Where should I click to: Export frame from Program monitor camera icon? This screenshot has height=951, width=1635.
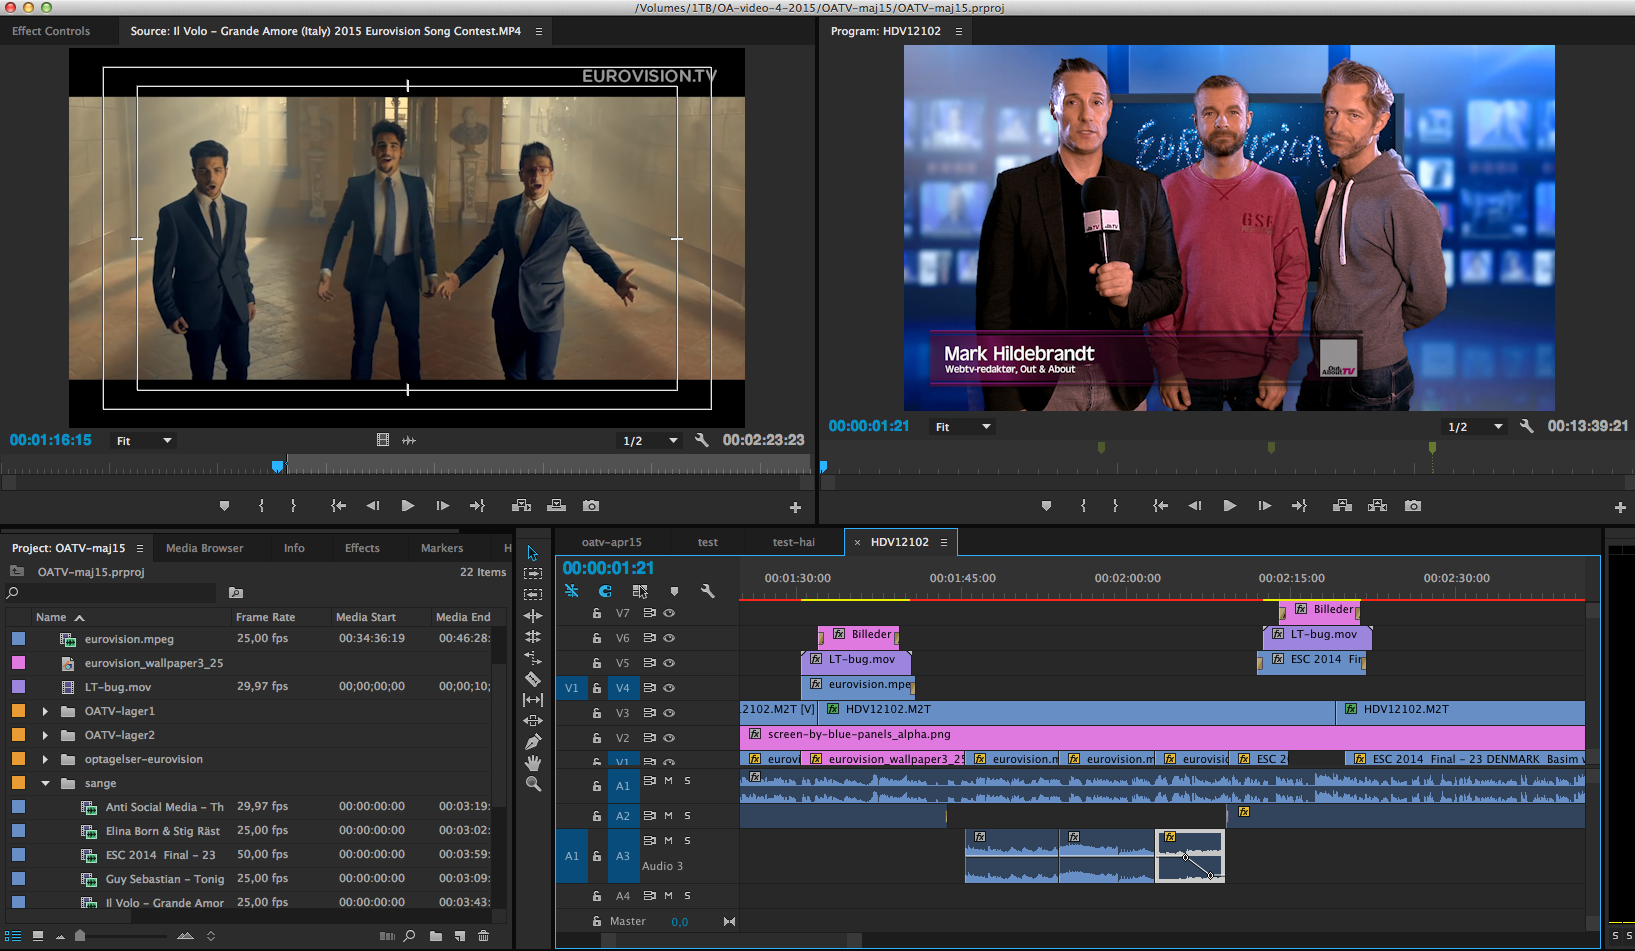point(1412,506)
